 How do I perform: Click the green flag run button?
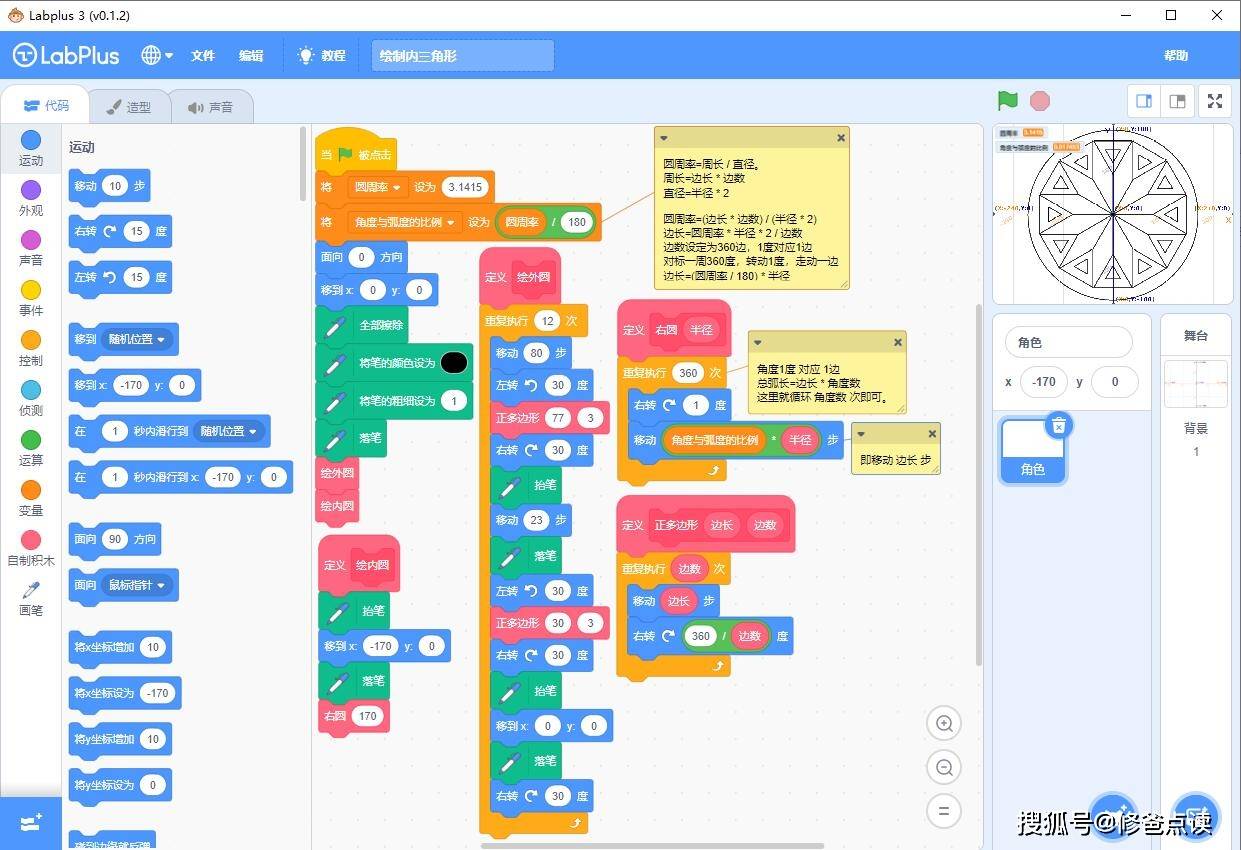point(1007,101)
